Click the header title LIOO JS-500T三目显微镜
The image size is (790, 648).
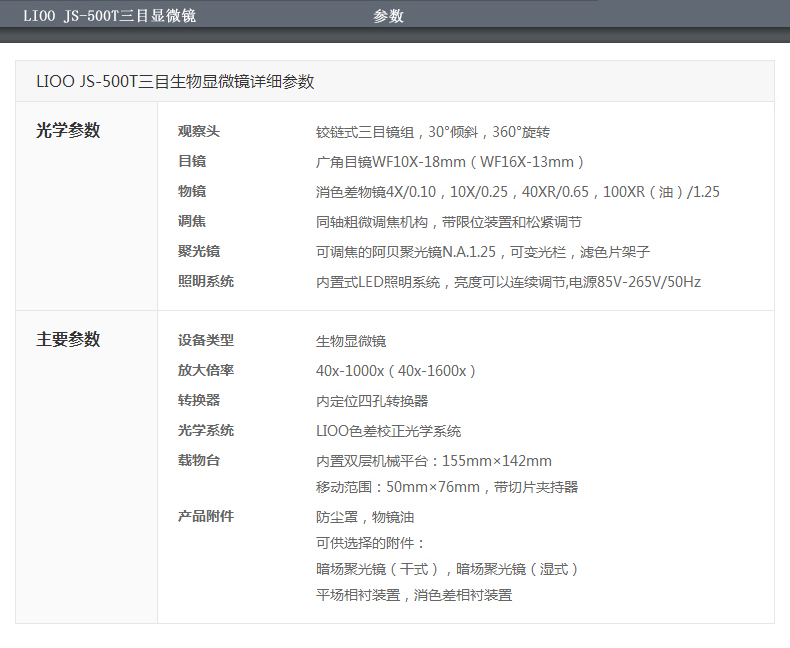point(110,16)
